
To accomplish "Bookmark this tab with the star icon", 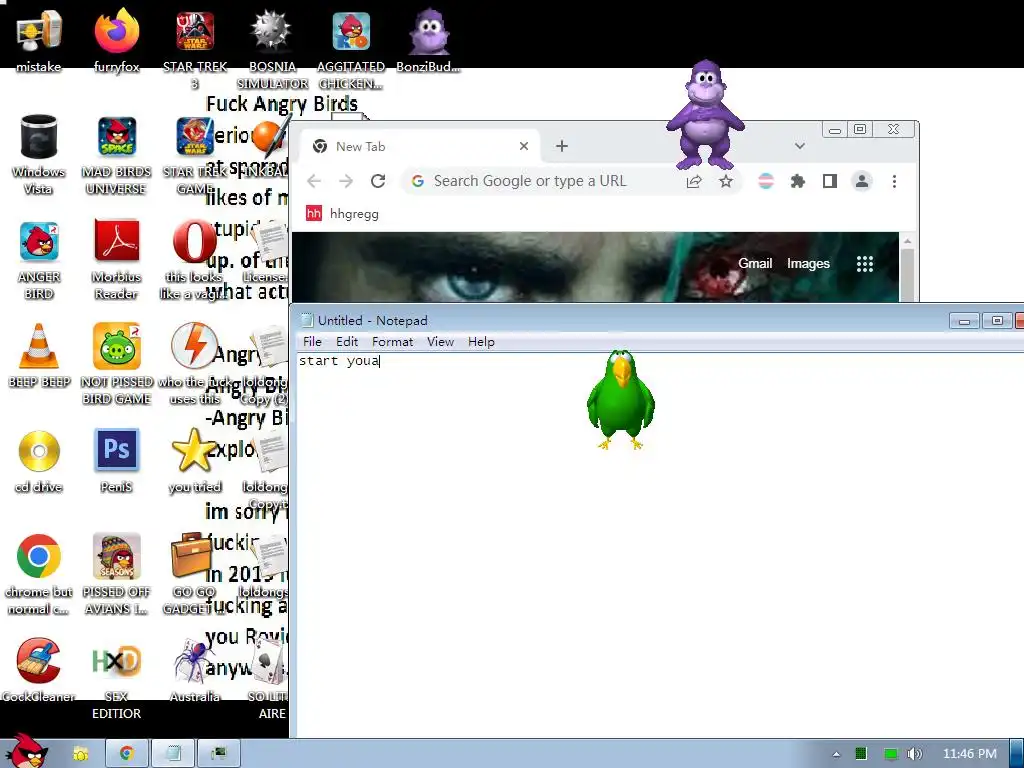I will [x=726, y=181].
